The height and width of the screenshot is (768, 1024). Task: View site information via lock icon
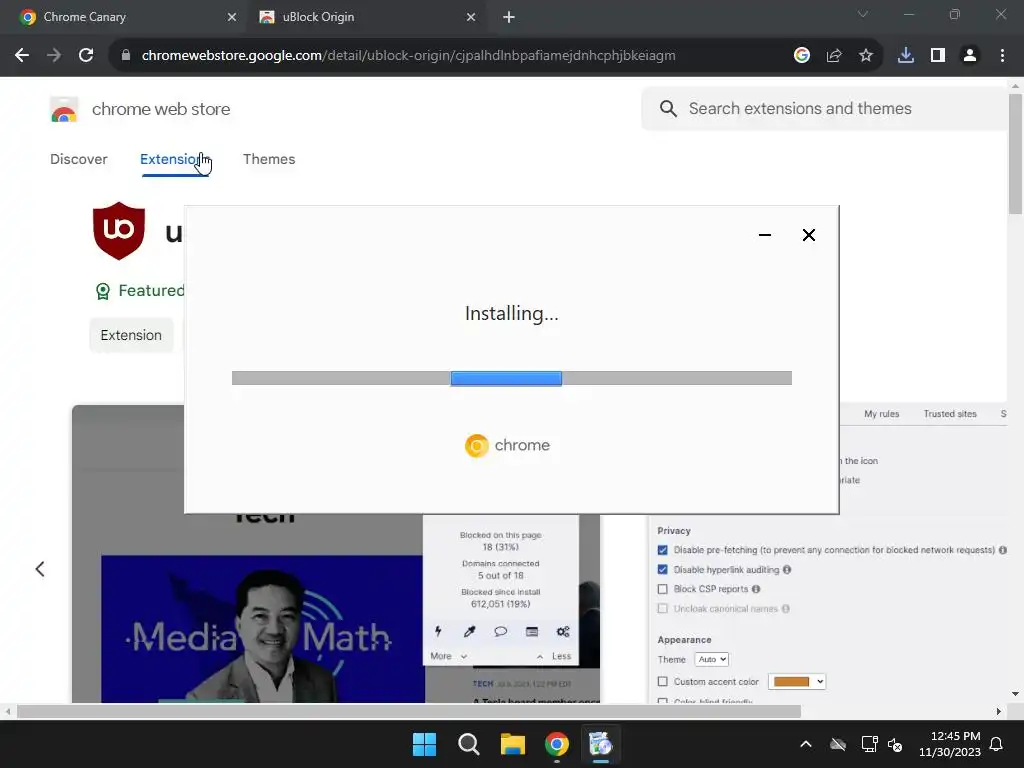126,56
